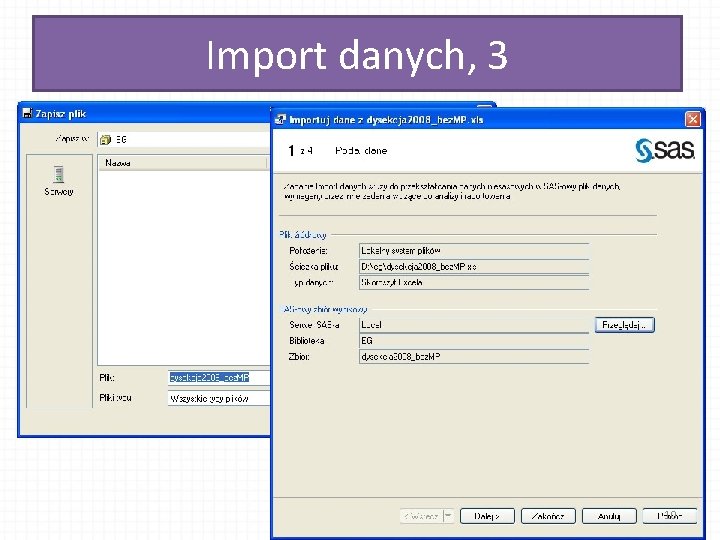Click the Ścieżka pliku path field
The image size is (720, 540).
coord(474,266)
